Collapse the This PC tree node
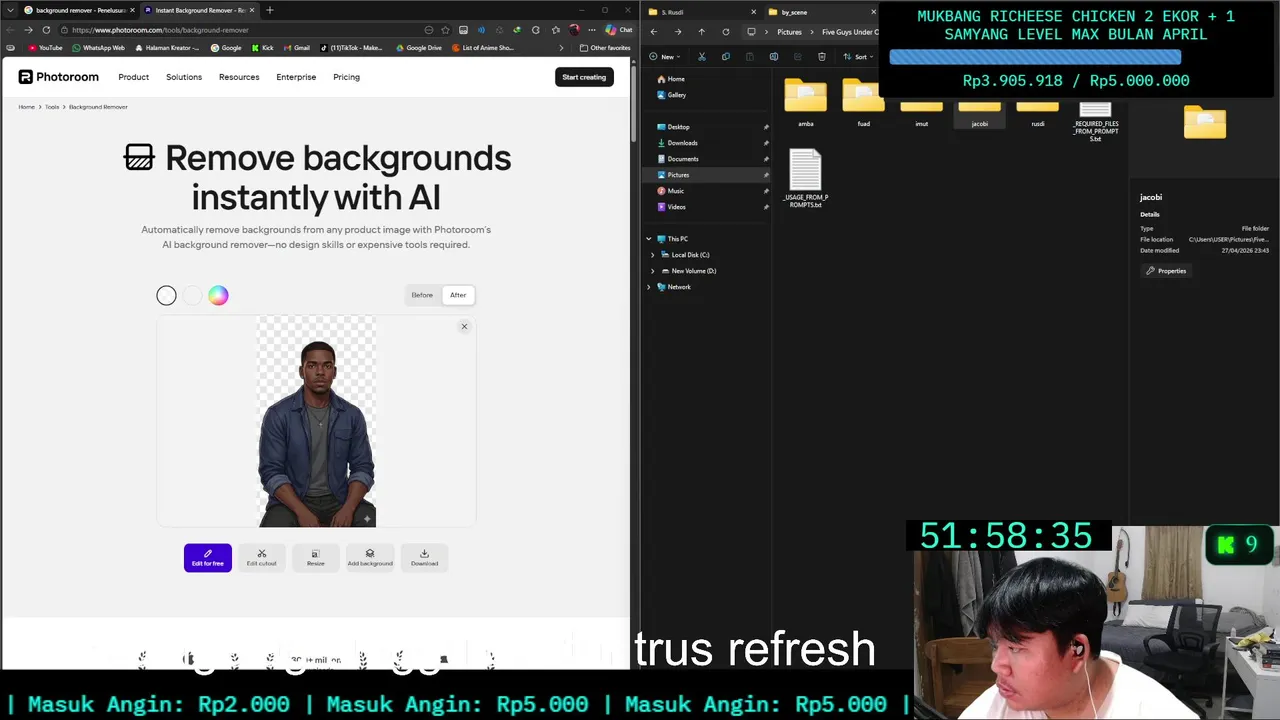The image size is (1280, 720). pos(649,239)
